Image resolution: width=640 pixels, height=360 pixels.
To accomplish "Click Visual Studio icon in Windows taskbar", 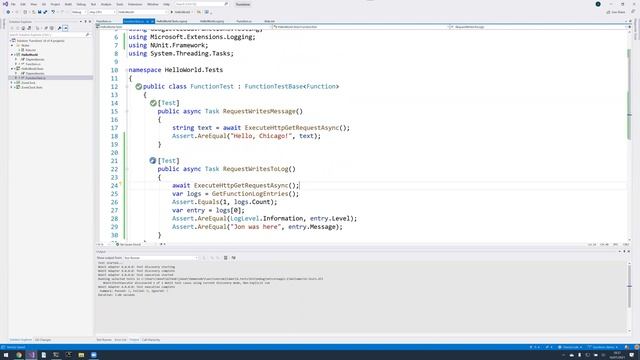I will [x=31, y=355].
